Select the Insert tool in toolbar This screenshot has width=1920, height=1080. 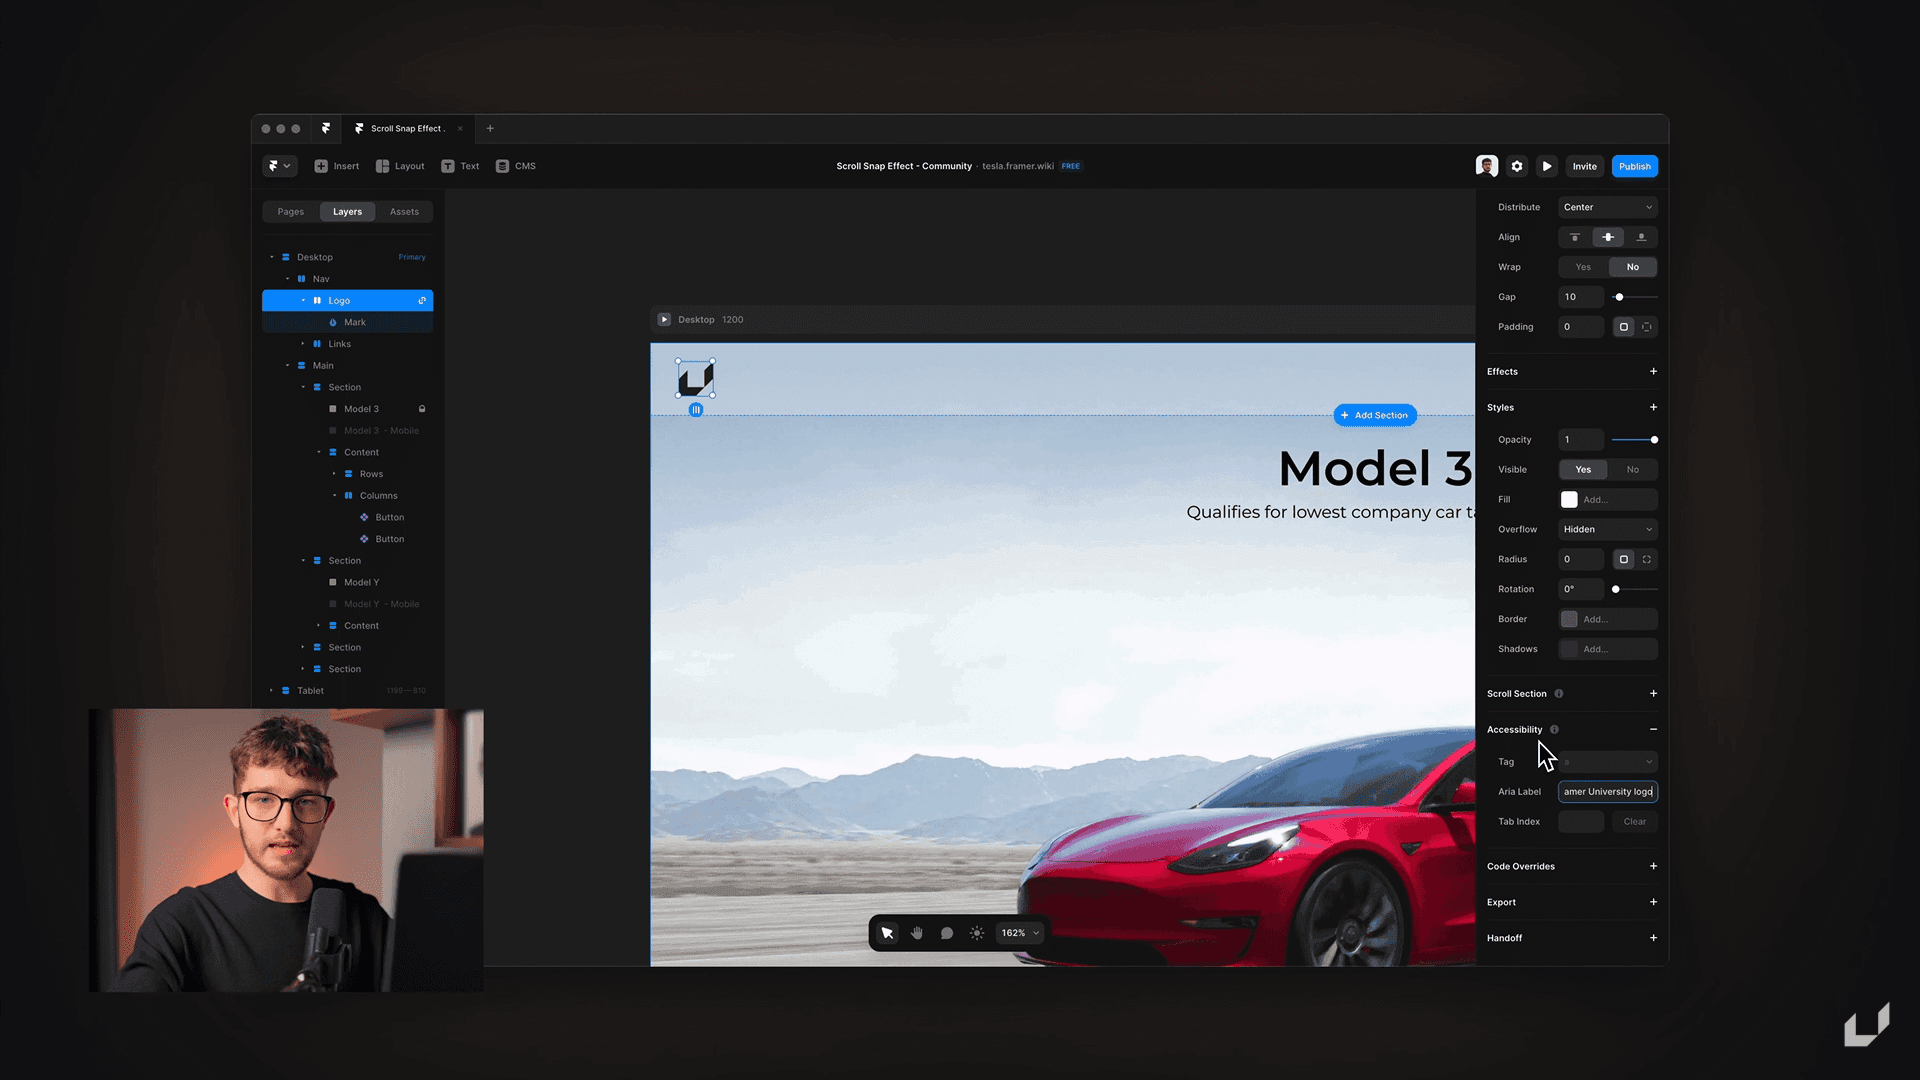coord(338,166)
